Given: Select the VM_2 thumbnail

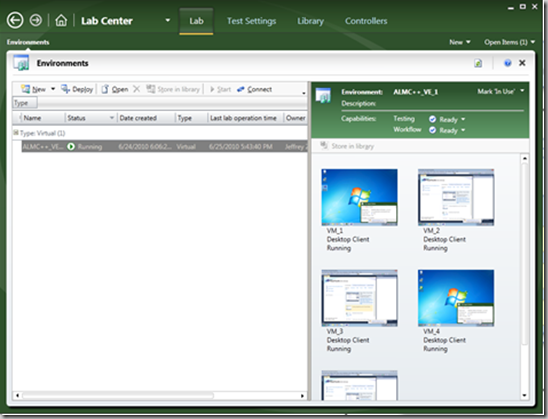Looking at the screenshot, I should [456, 197].
